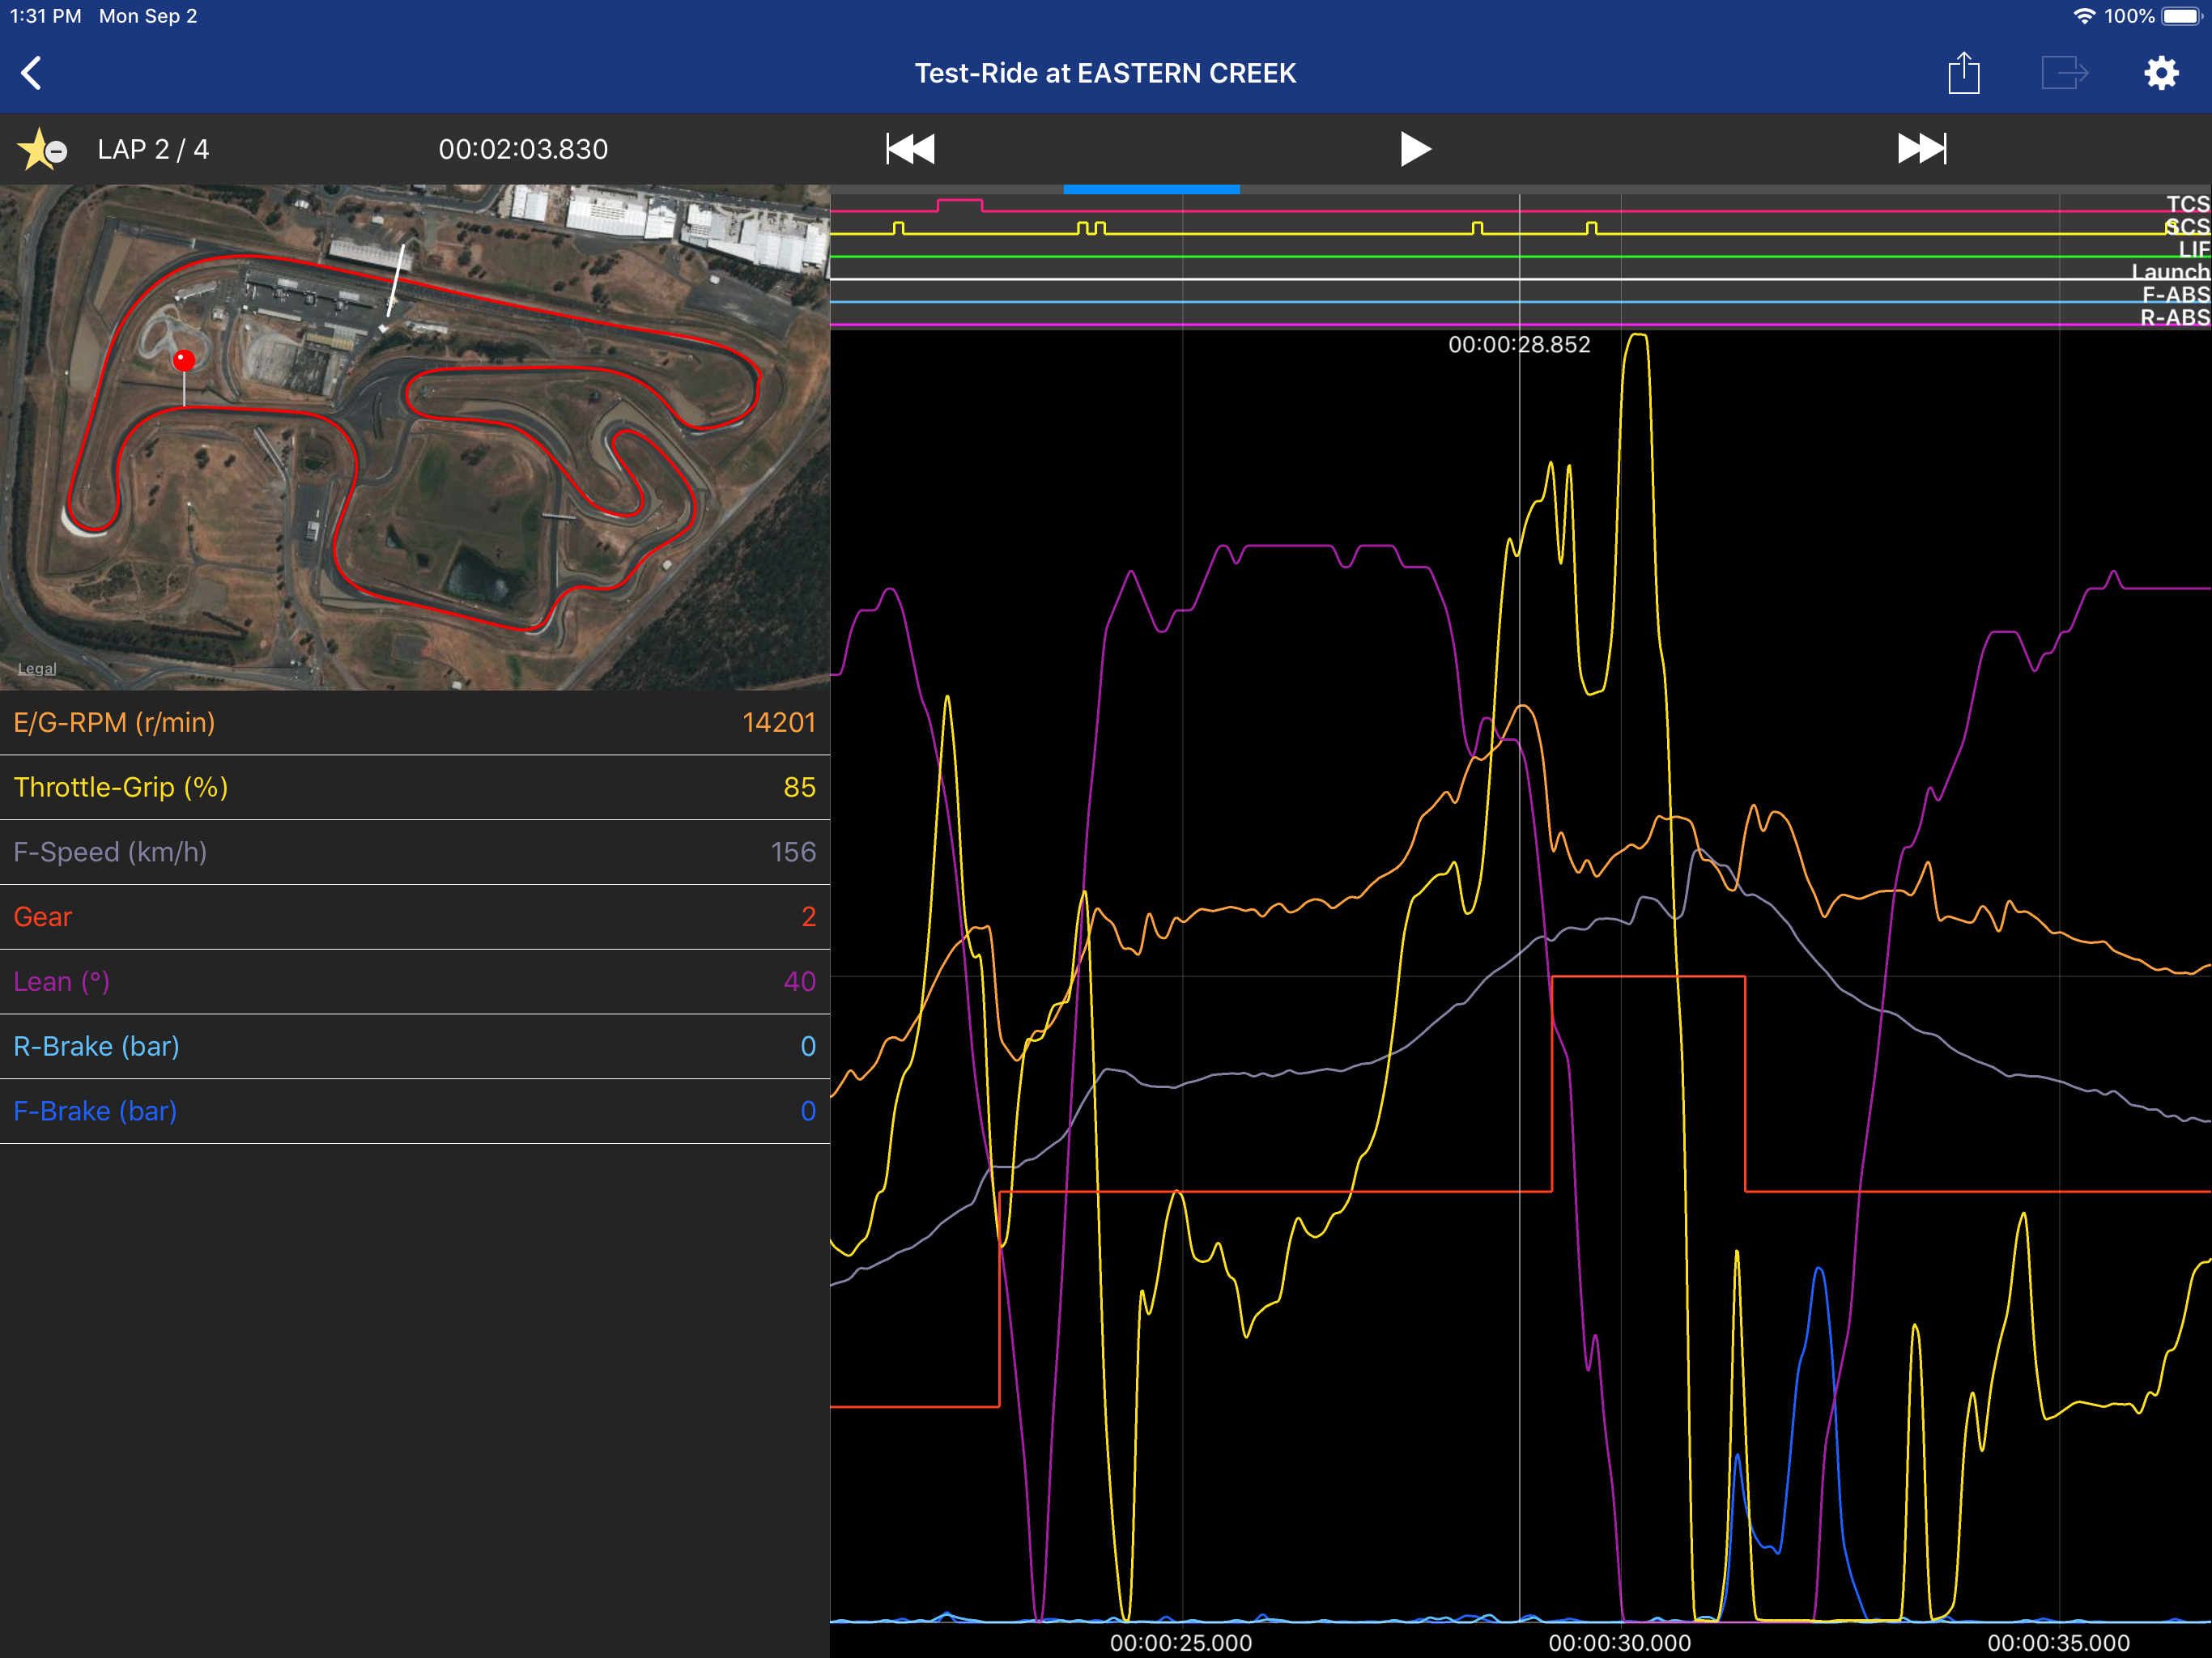Toggle F-Speed channel row
This screenshot has height=1658, width=2212.
[x=414, y=852]
